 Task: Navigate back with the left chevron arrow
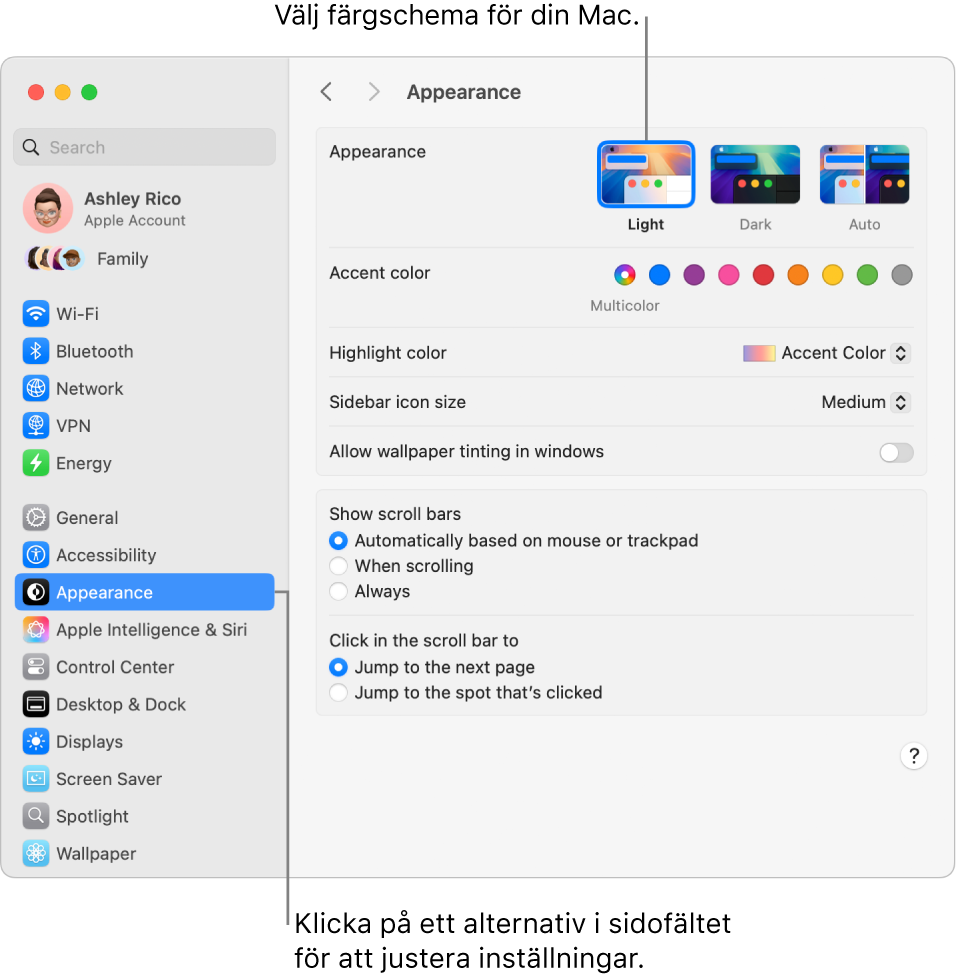click(326, 91)
